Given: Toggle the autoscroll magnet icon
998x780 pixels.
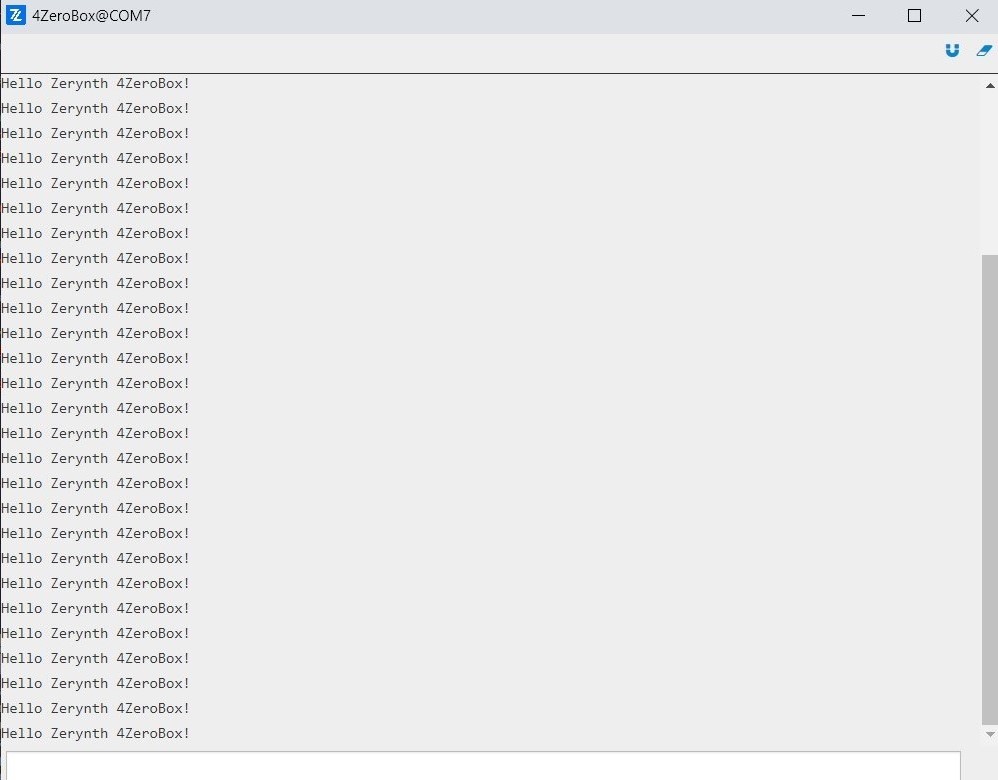Looking at the screenshot, I should tap(952, 50).
